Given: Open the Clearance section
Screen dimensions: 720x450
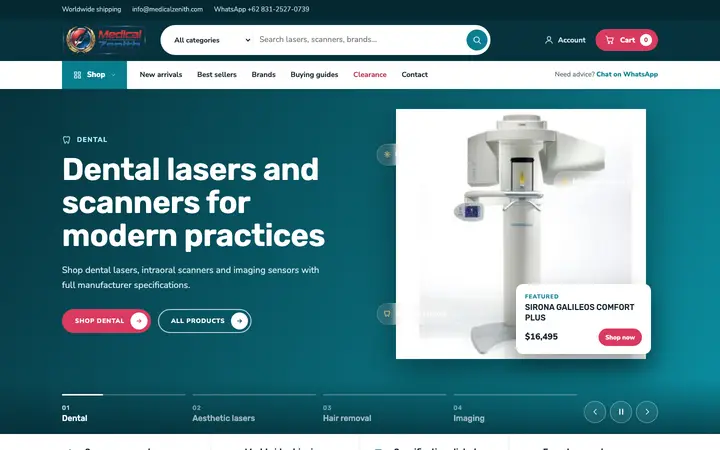Looking at the screenshot, I should point(370,74).
